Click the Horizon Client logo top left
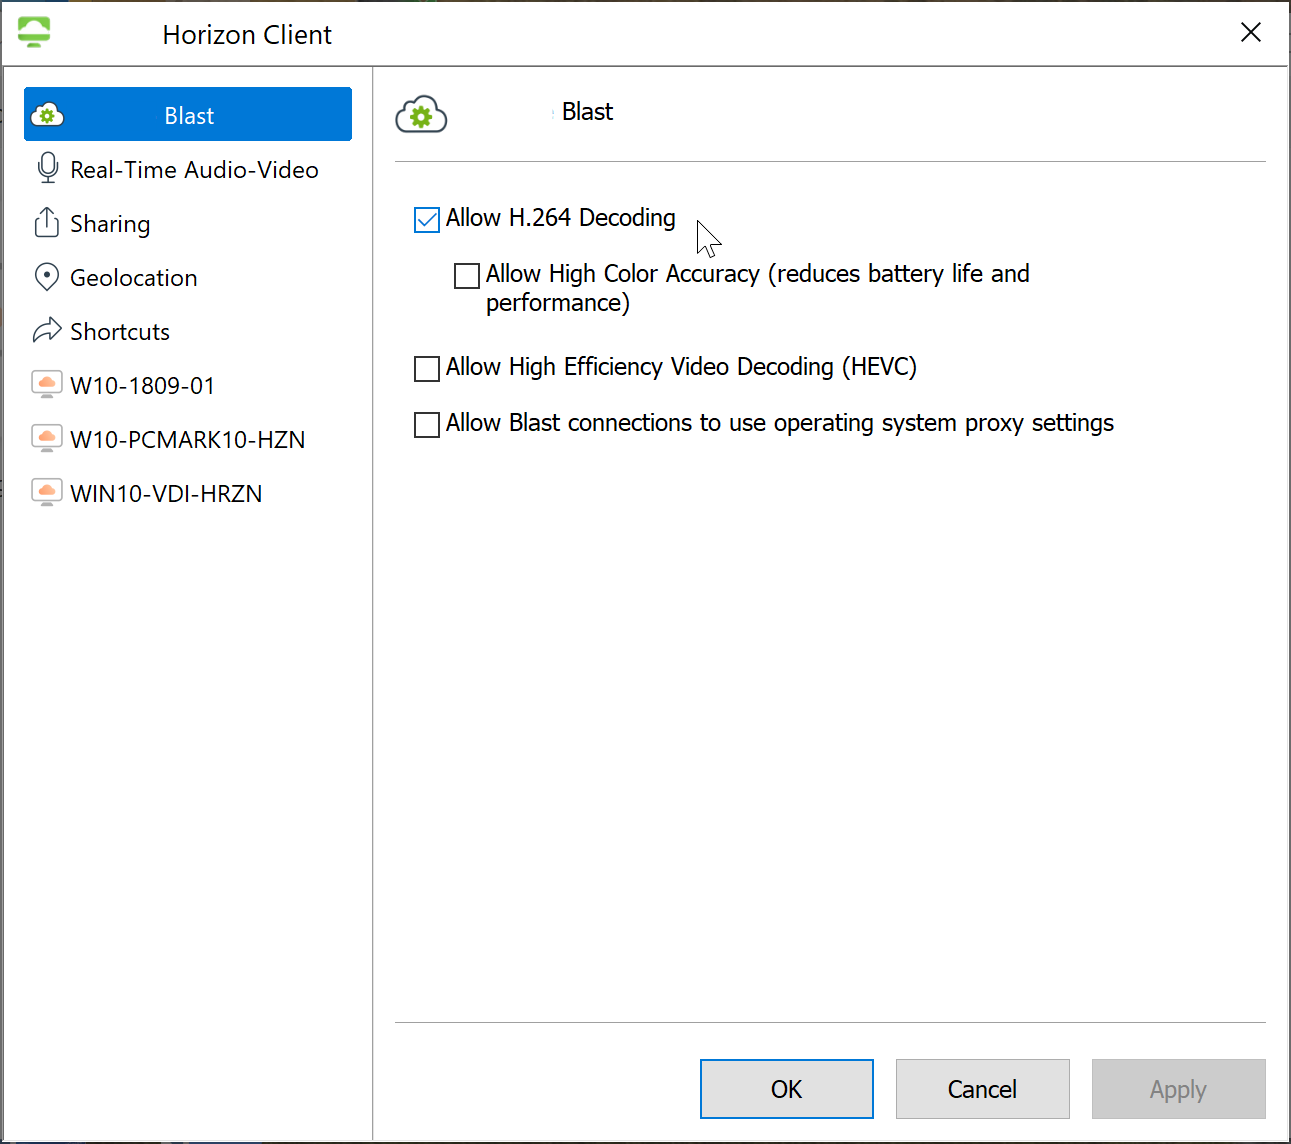Image resolution: width=1291 pixels, height=1144 pixels. click(x=33, y=31)
